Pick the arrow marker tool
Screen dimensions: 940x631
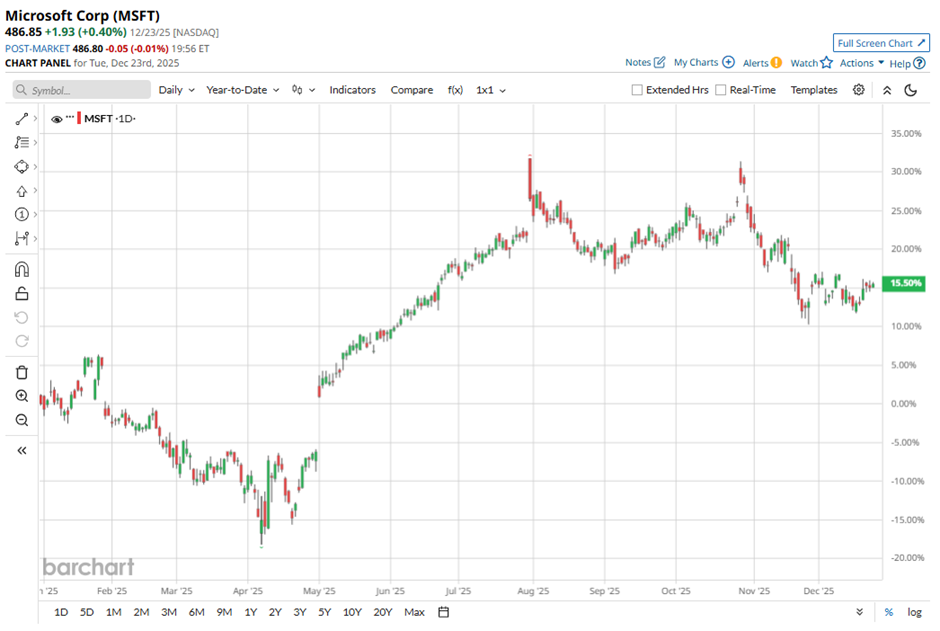[22, 191]
